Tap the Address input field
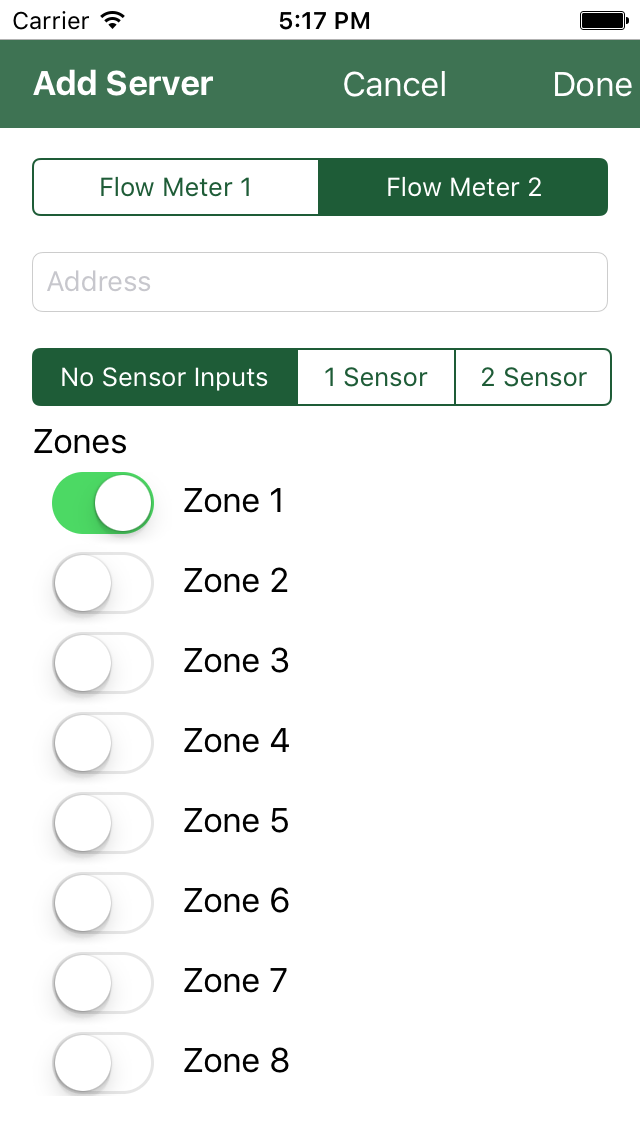The height and width of the screenshot is (1136, 640). click(x=320, y=282)
